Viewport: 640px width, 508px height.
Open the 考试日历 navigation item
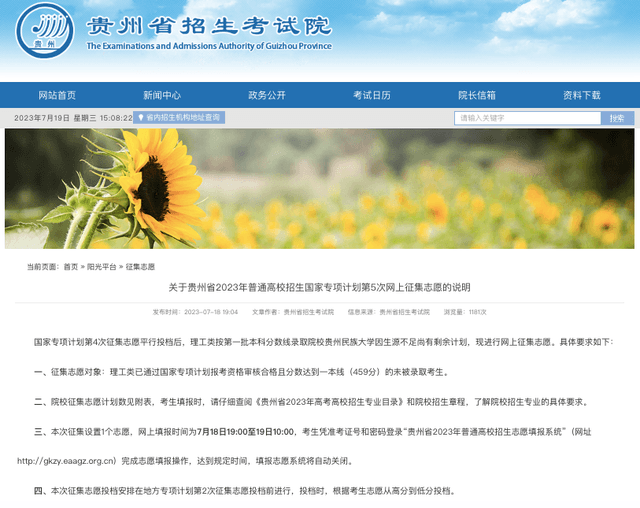372,95
